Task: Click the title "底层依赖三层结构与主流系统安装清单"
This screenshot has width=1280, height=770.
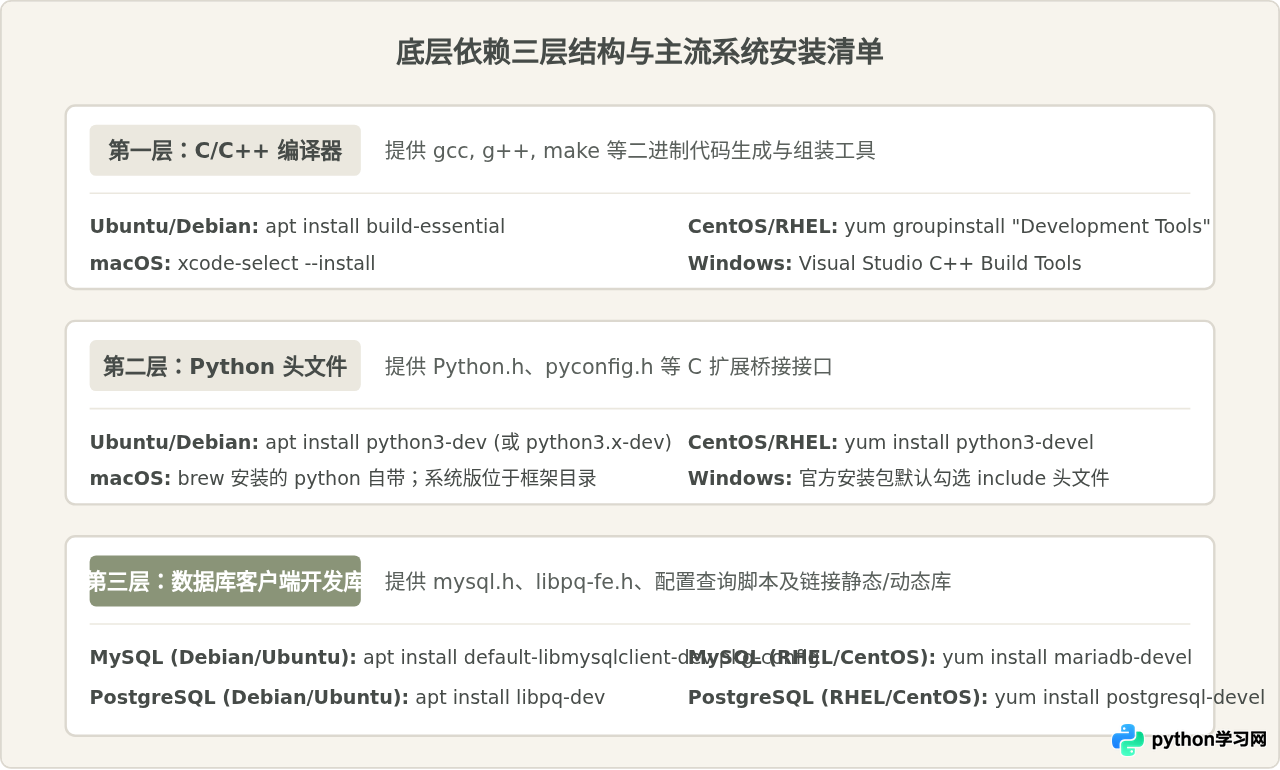Action: click(640, 52)
